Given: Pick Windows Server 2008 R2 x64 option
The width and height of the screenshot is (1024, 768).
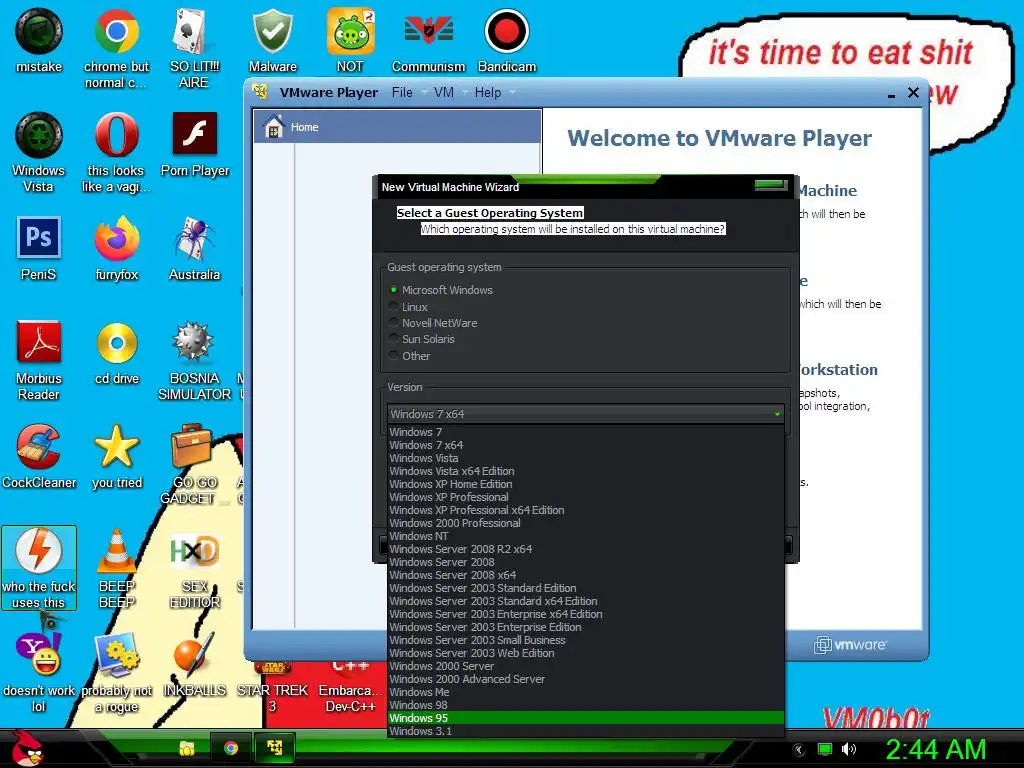Looking at the screenshot, I should [586, 549].
